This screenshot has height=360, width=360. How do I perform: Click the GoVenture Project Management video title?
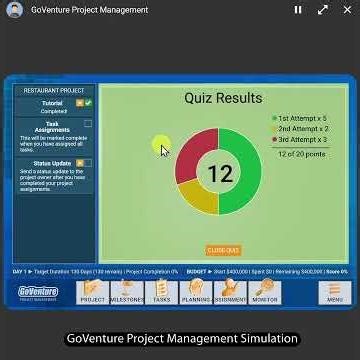click(x=90, y=10)
